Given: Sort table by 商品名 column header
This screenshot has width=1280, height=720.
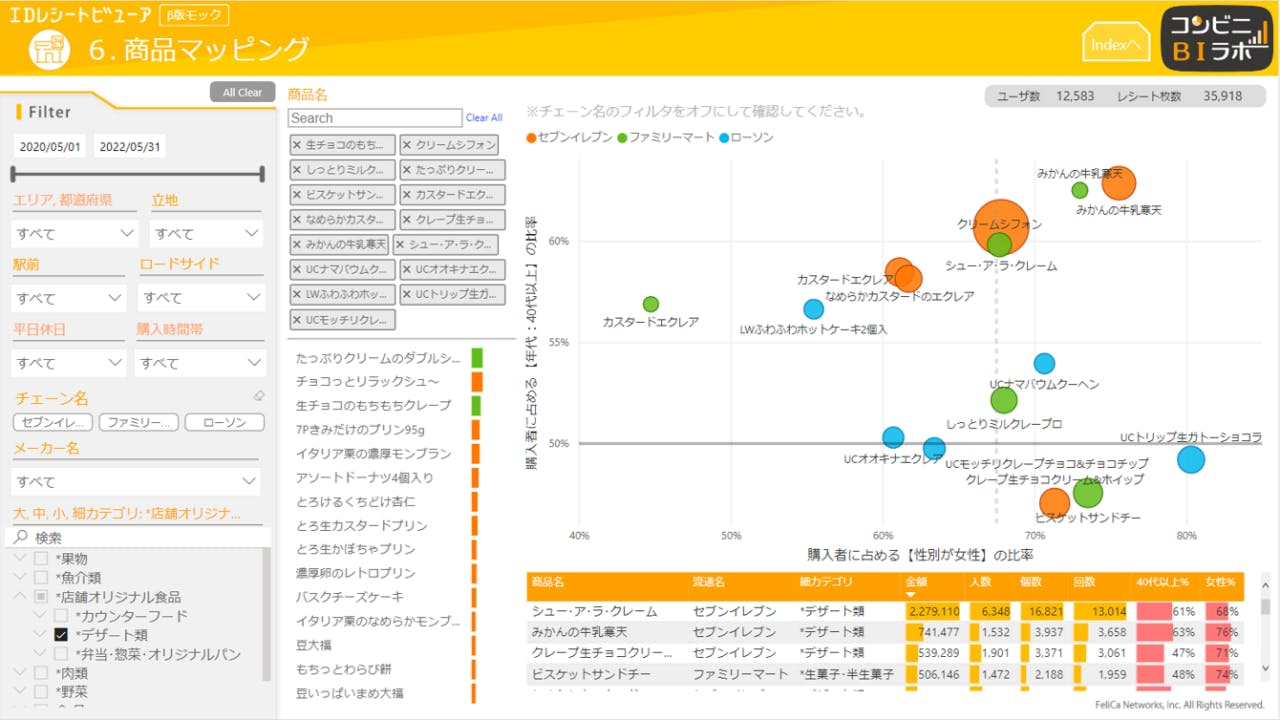Looking at the screenshot, I should pos(548,581).
